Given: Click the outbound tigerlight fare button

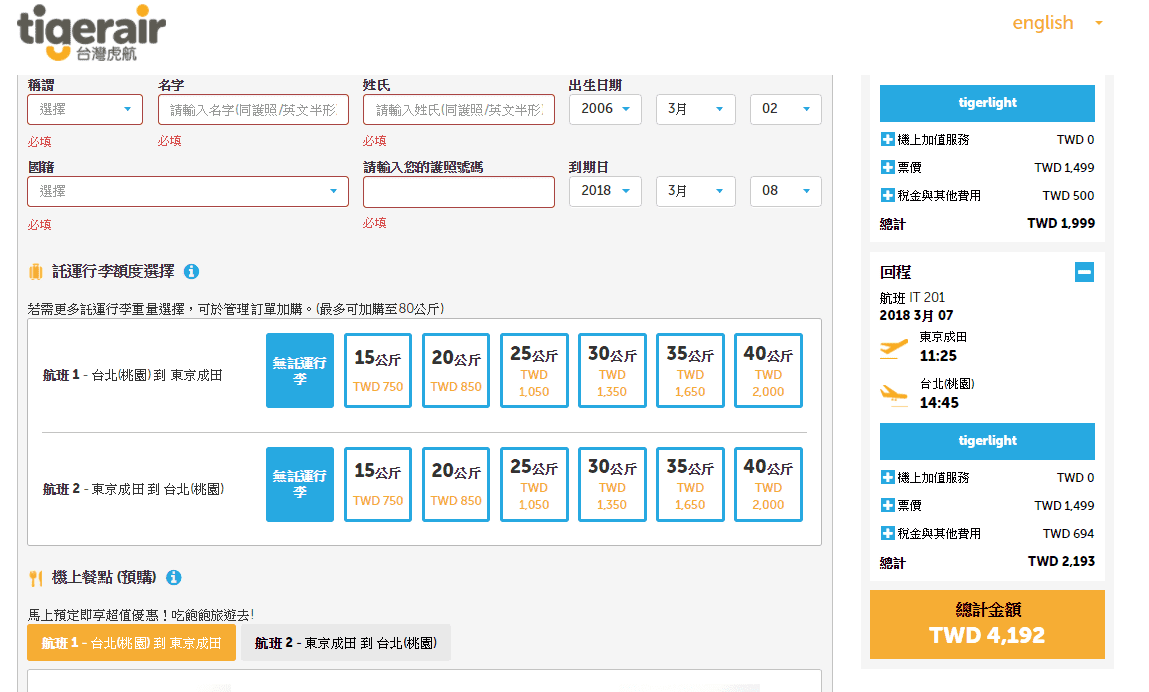Looking at the screenshot, I should click(987, 103).
